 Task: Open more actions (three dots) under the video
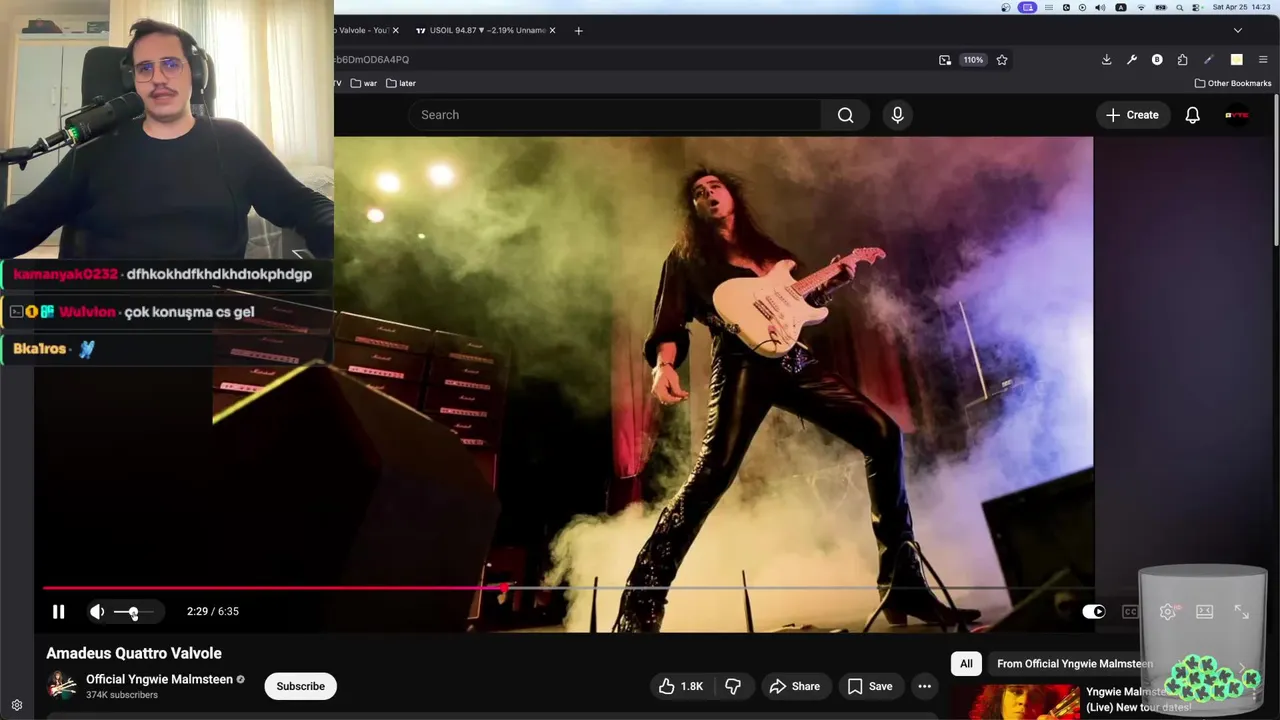coord(924,686)
